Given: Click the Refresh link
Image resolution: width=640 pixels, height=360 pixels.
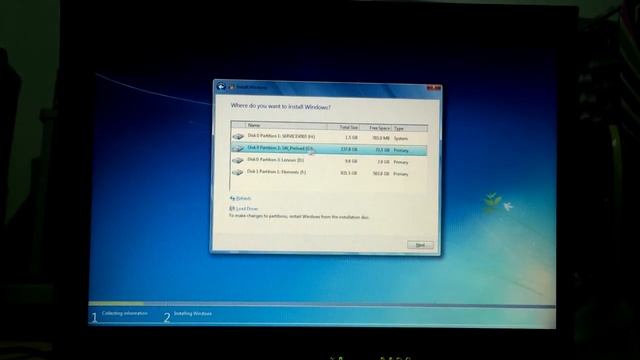Looking at the screenshot, I should click(x=243, y=198).
